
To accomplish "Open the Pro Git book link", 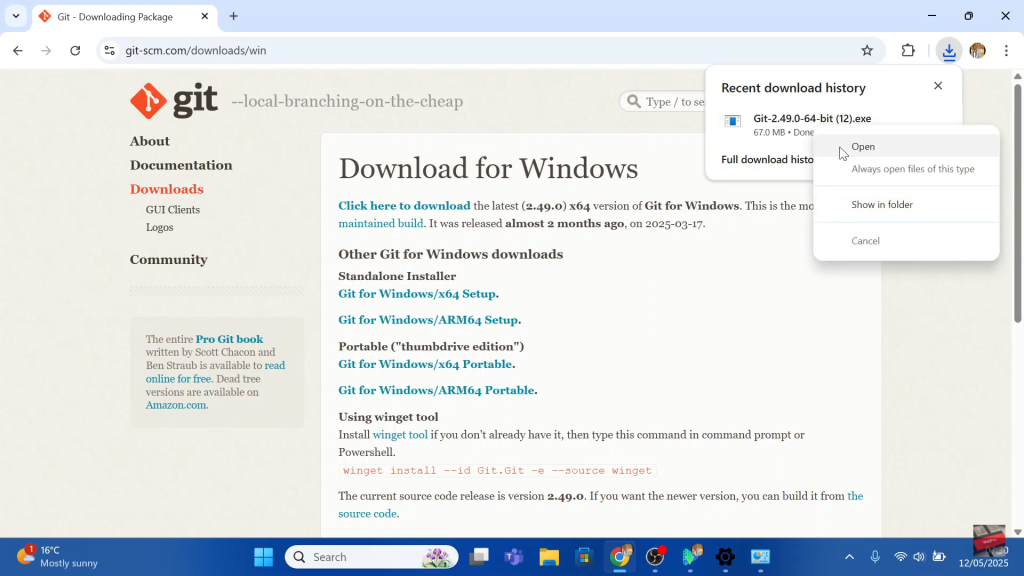I will click(229, 339).
